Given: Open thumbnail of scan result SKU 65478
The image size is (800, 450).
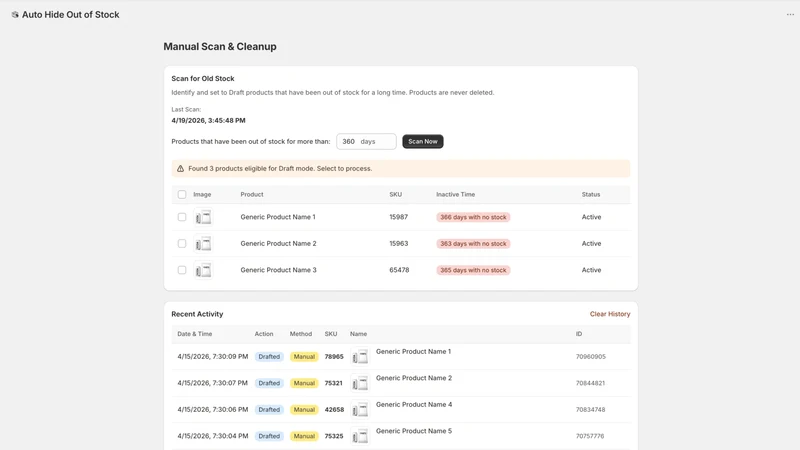Looking at the screenshot, I should coord(203,270).
